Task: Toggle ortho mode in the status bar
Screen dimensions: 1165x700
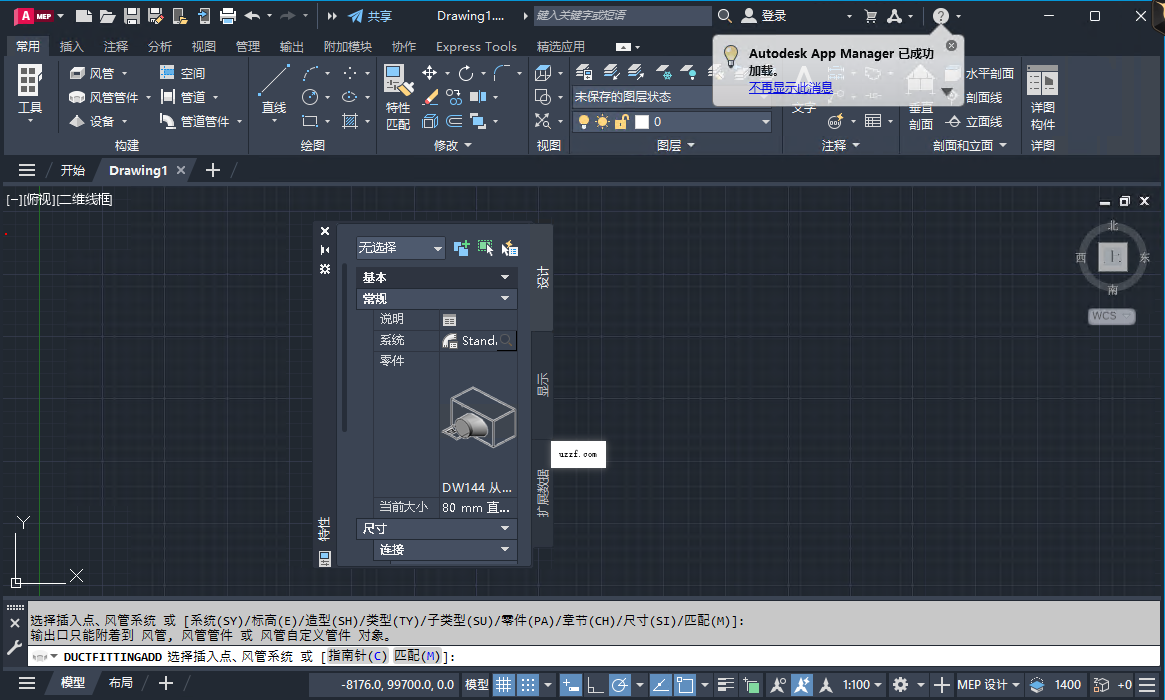Action: 598,683
